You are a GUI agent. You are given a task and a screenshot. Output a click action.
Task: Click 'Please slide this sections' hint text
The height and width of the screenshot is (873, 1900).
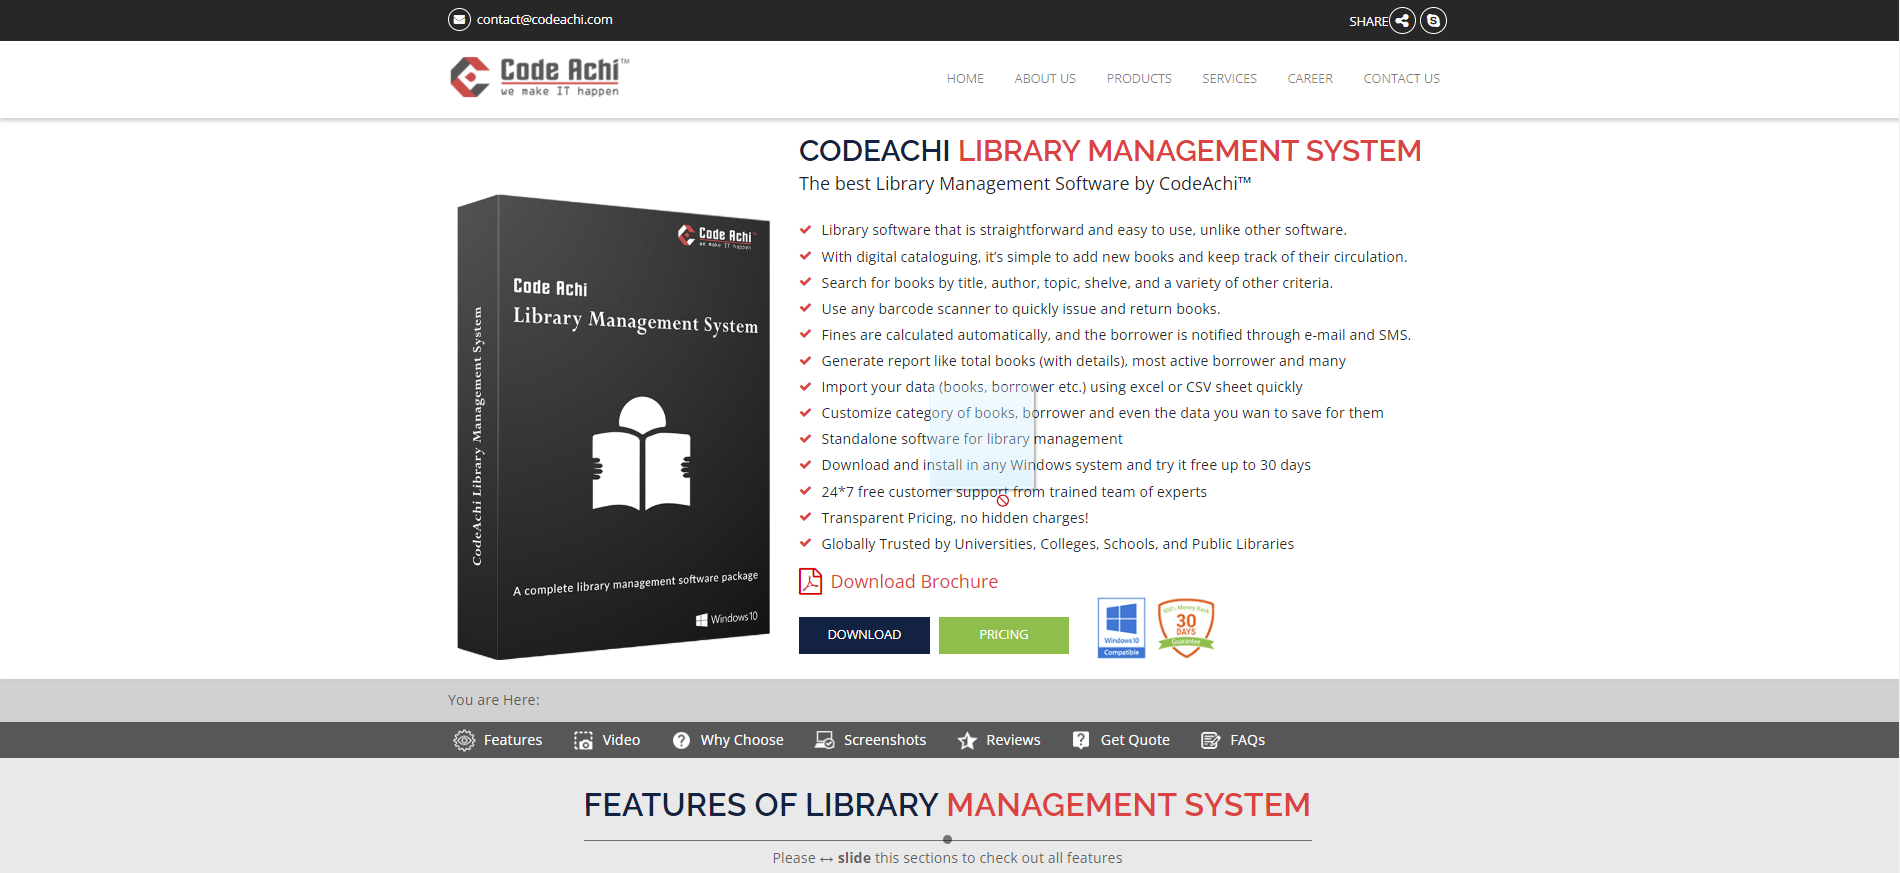point(947,858)
